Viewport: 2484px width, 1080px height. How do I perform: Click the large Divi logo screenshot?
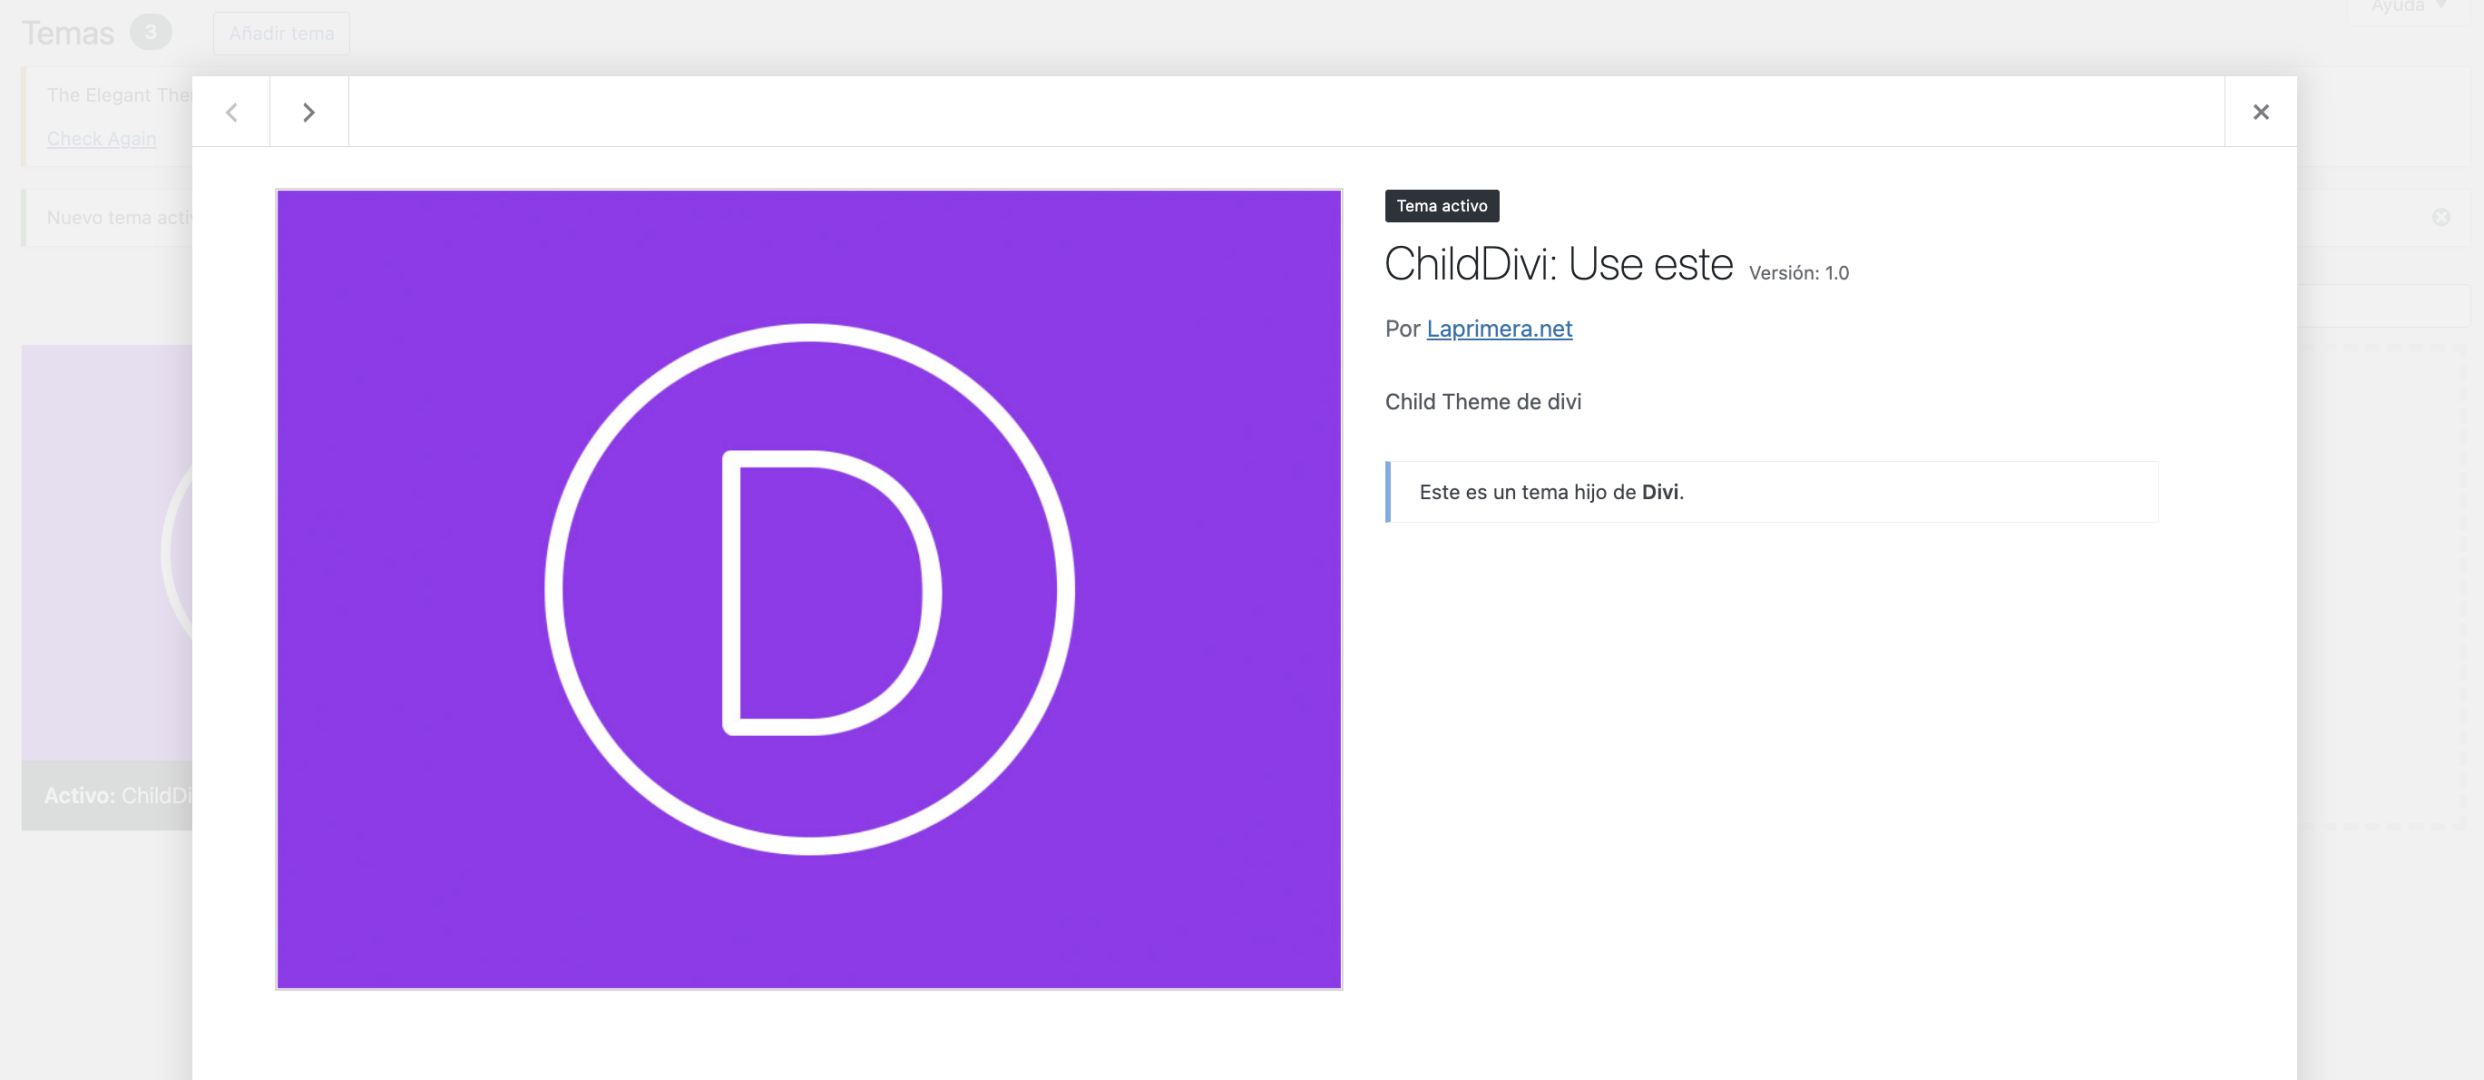pos(808,589)
